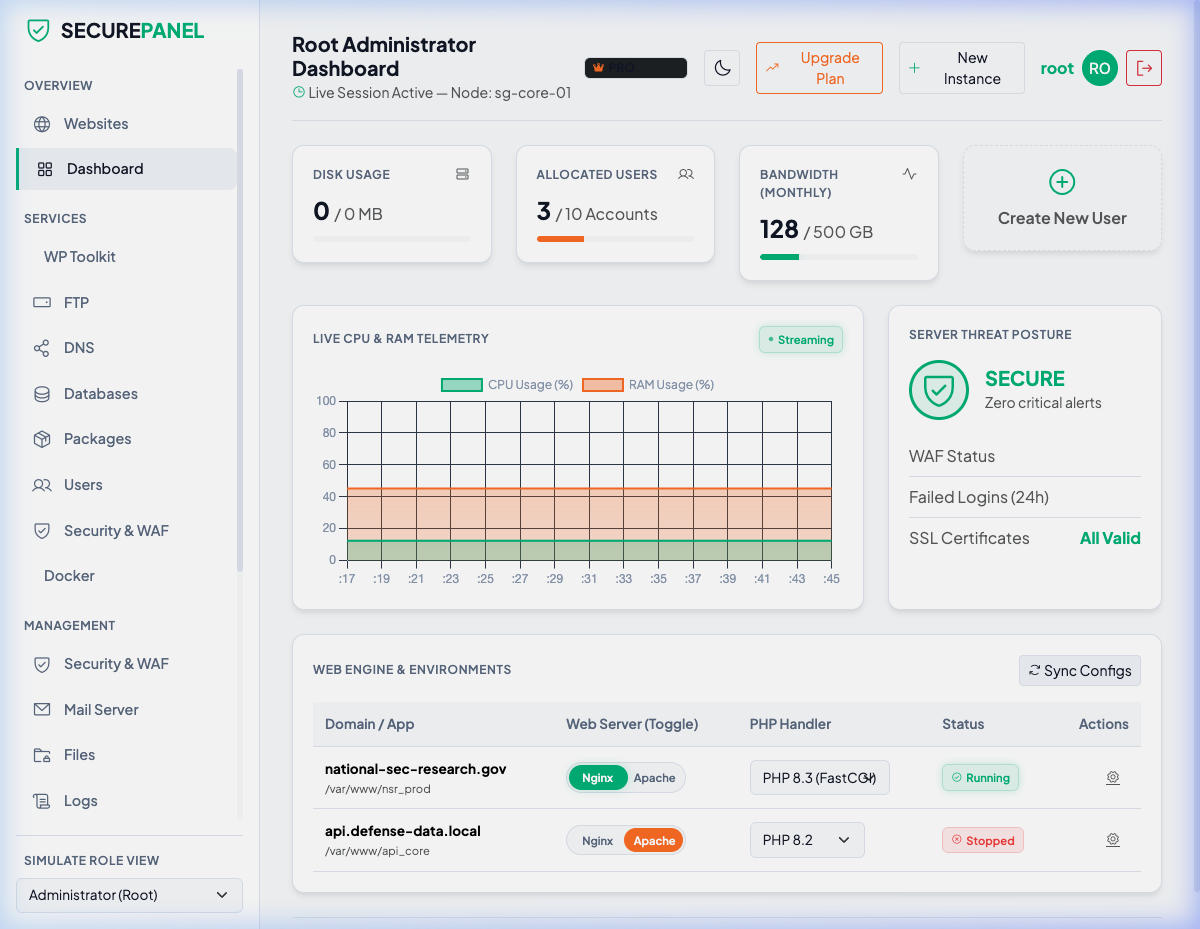Click the SecurePanel shield logo
This screenshot has height=929, width=1200.
[x=38, y=30]
